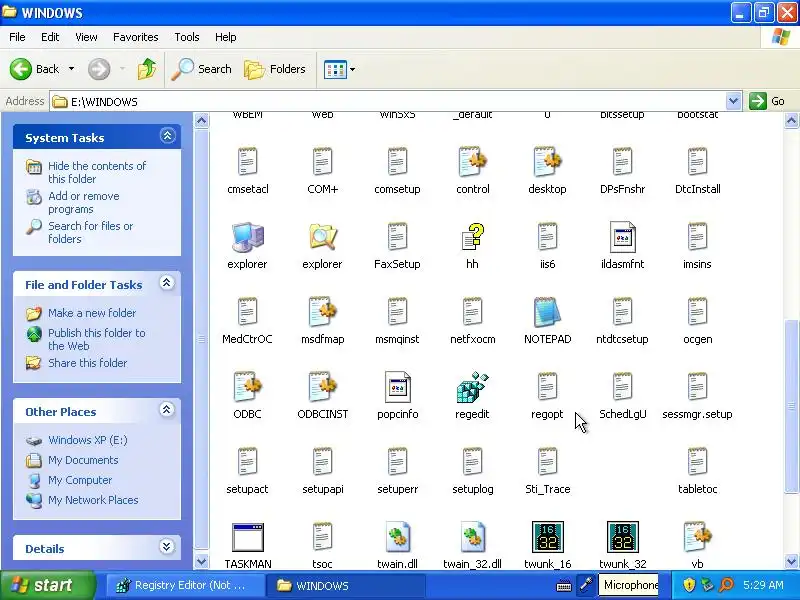800x600 pixels.
Task: Select the twunk_16 application icon
Action: [x=547, y=537]
